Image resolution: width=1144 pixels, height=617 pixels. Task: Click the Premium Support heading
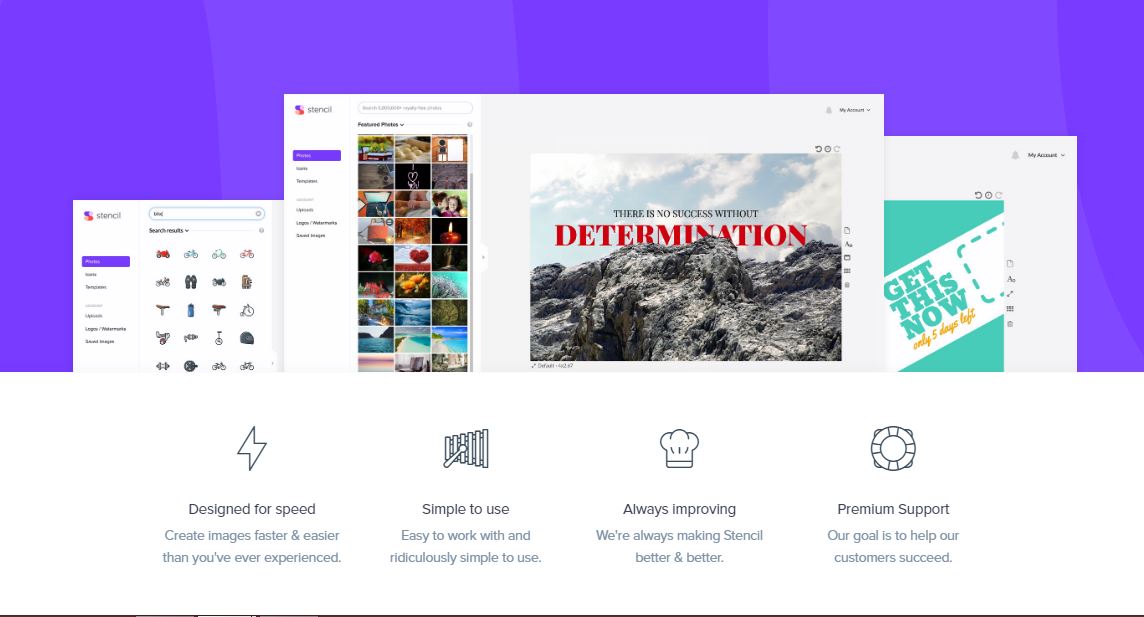click(x=893, y=509)
